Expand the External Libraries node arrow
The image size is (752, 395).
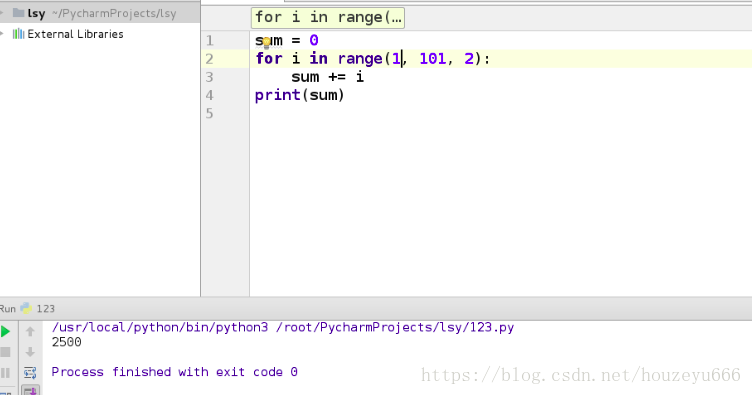(2, 34)
